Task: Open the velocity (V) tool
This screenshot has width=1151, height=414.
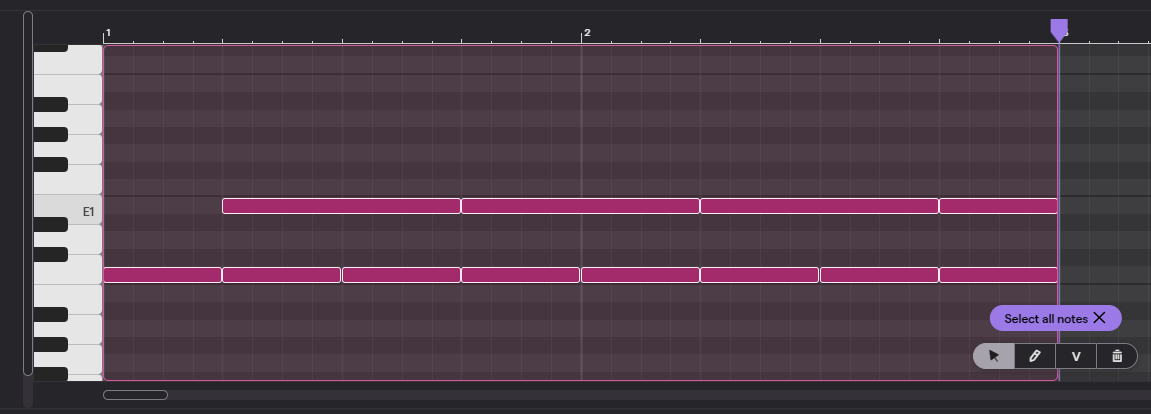Action: coord(1076,356)
